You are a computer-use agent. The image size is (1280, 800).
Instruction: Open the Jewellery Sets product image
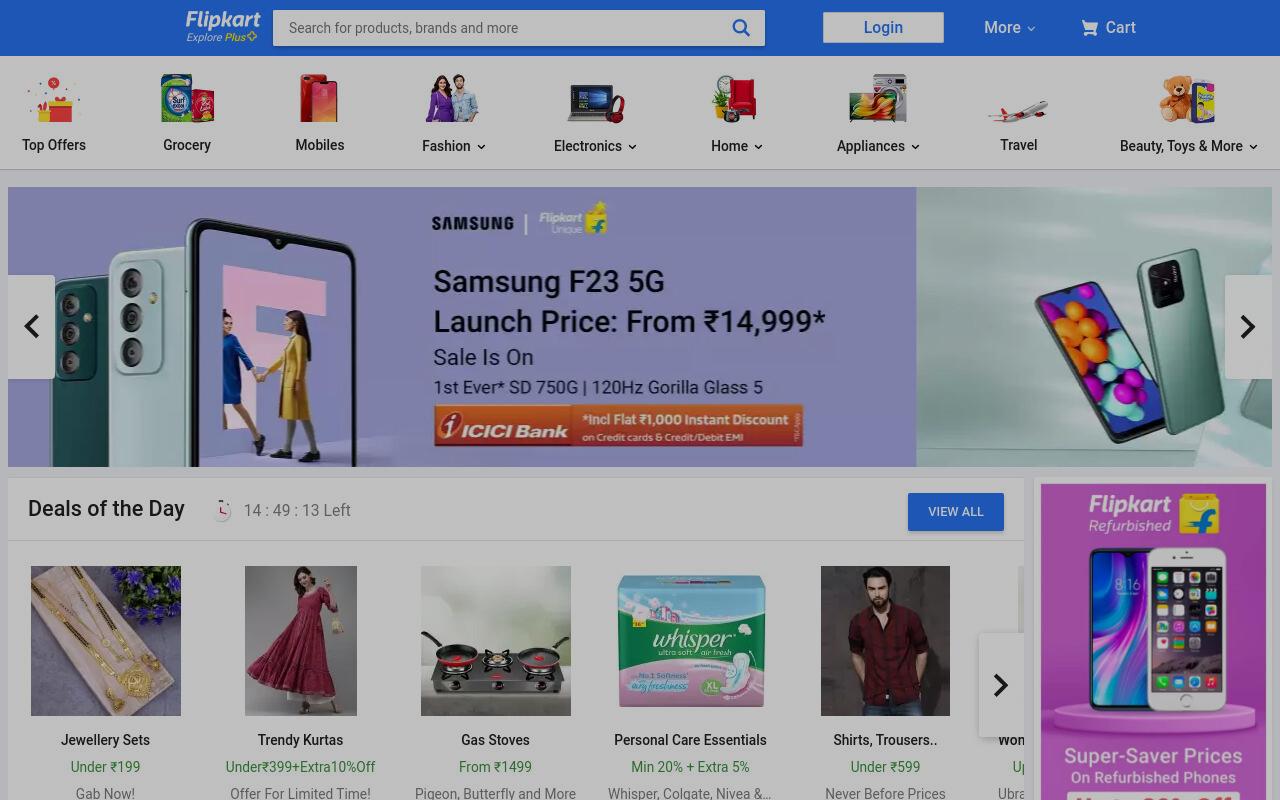(x=106, y=641)
